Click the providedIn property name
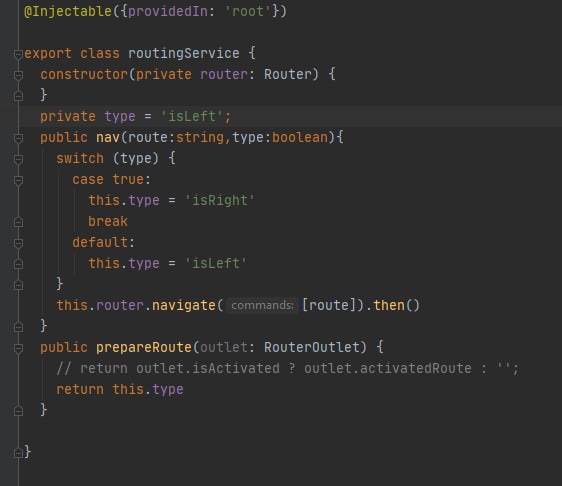The height and width of the screenshot is (486, 562). [x=167, y=11]
